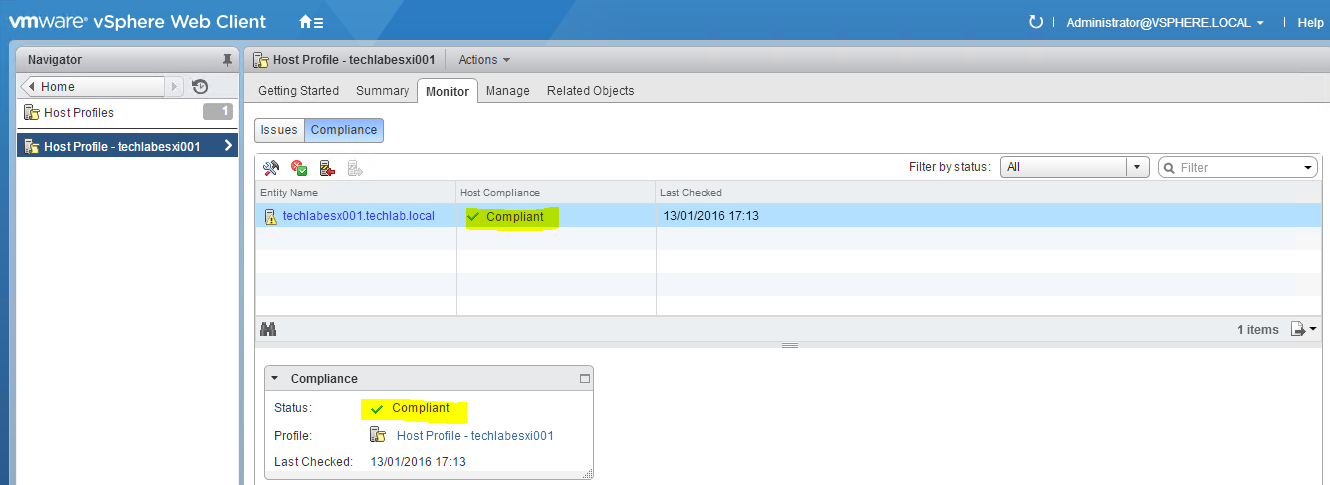
Task: Click the export list icon
Action: pyautogui.click(x=1303, y=329)
